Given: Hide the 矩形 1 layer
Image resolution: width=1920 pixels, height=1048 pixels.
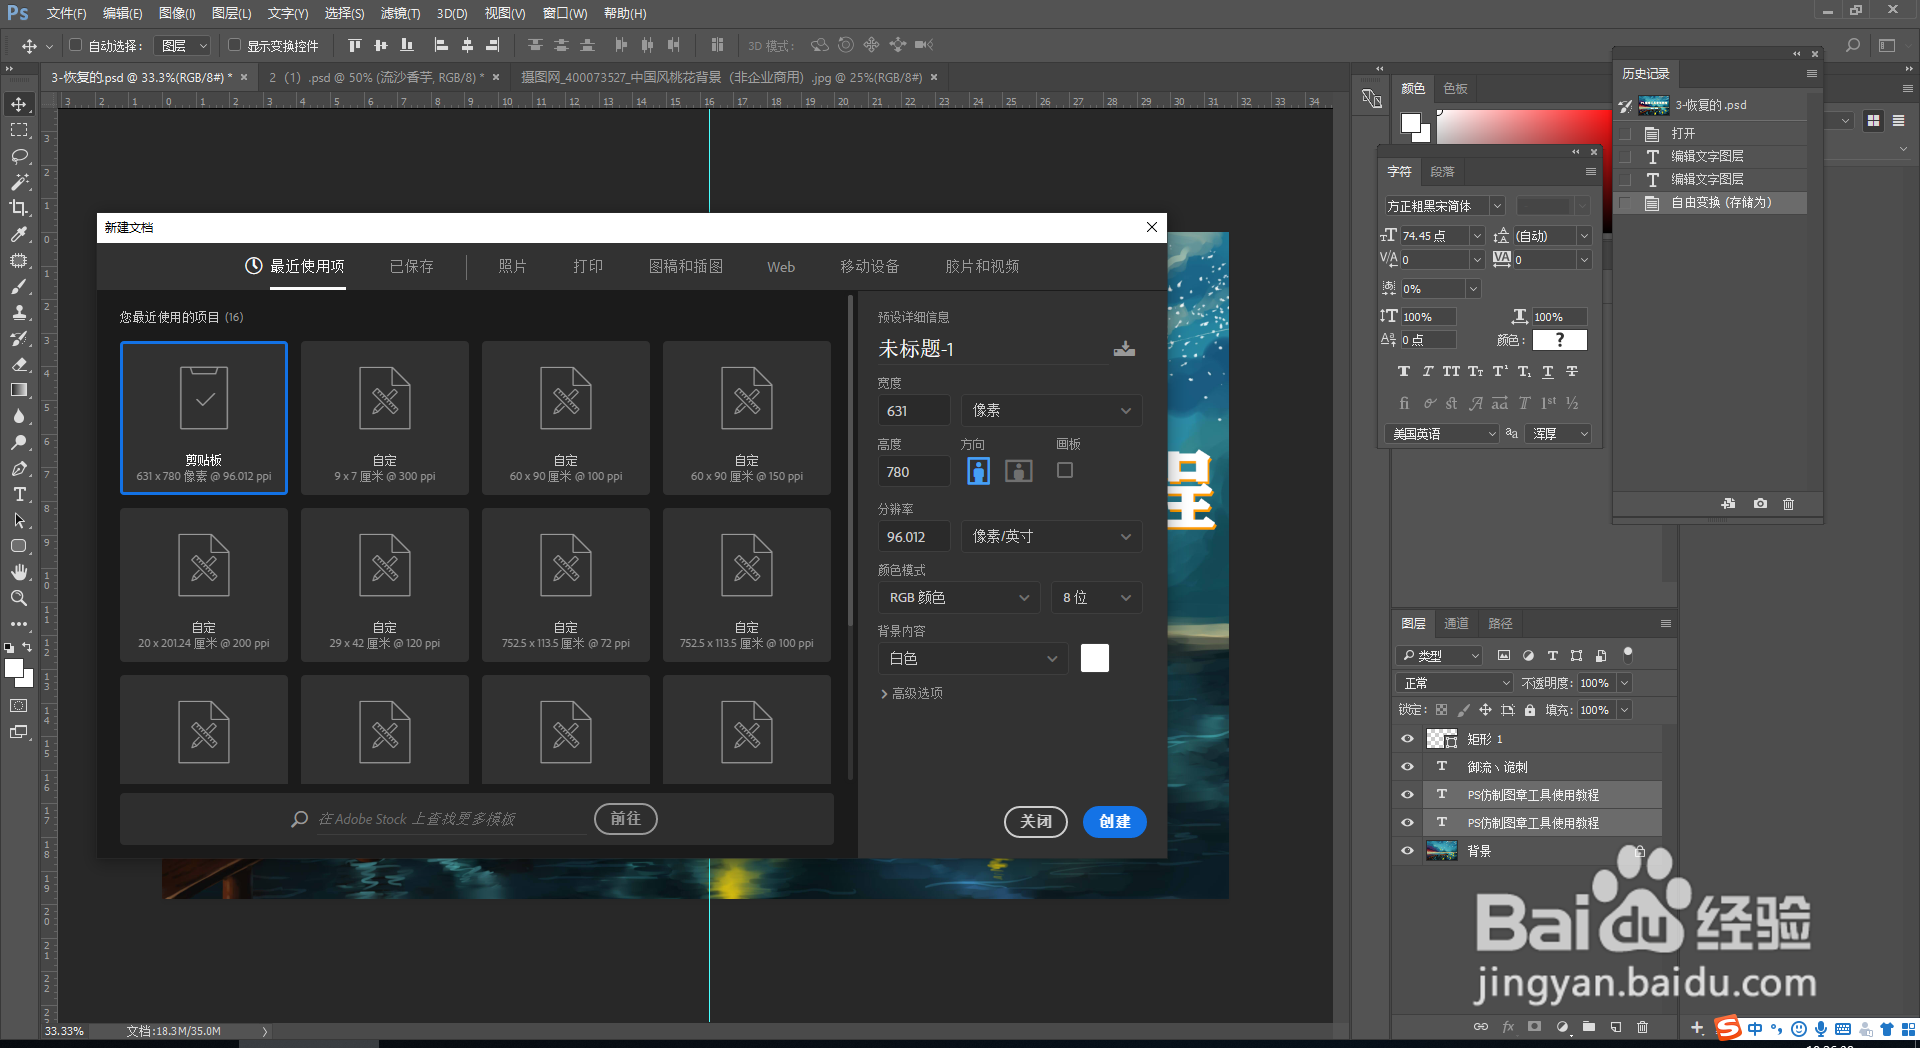Looking at the screenshot, I should pyautogui.click(x=1407, y=739).
